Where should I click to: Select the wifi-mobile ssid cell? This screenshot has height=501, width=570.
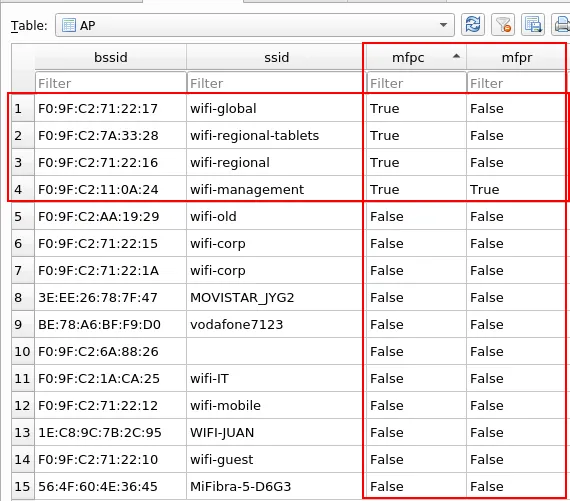pyautogui.click(x=276, y=405)
